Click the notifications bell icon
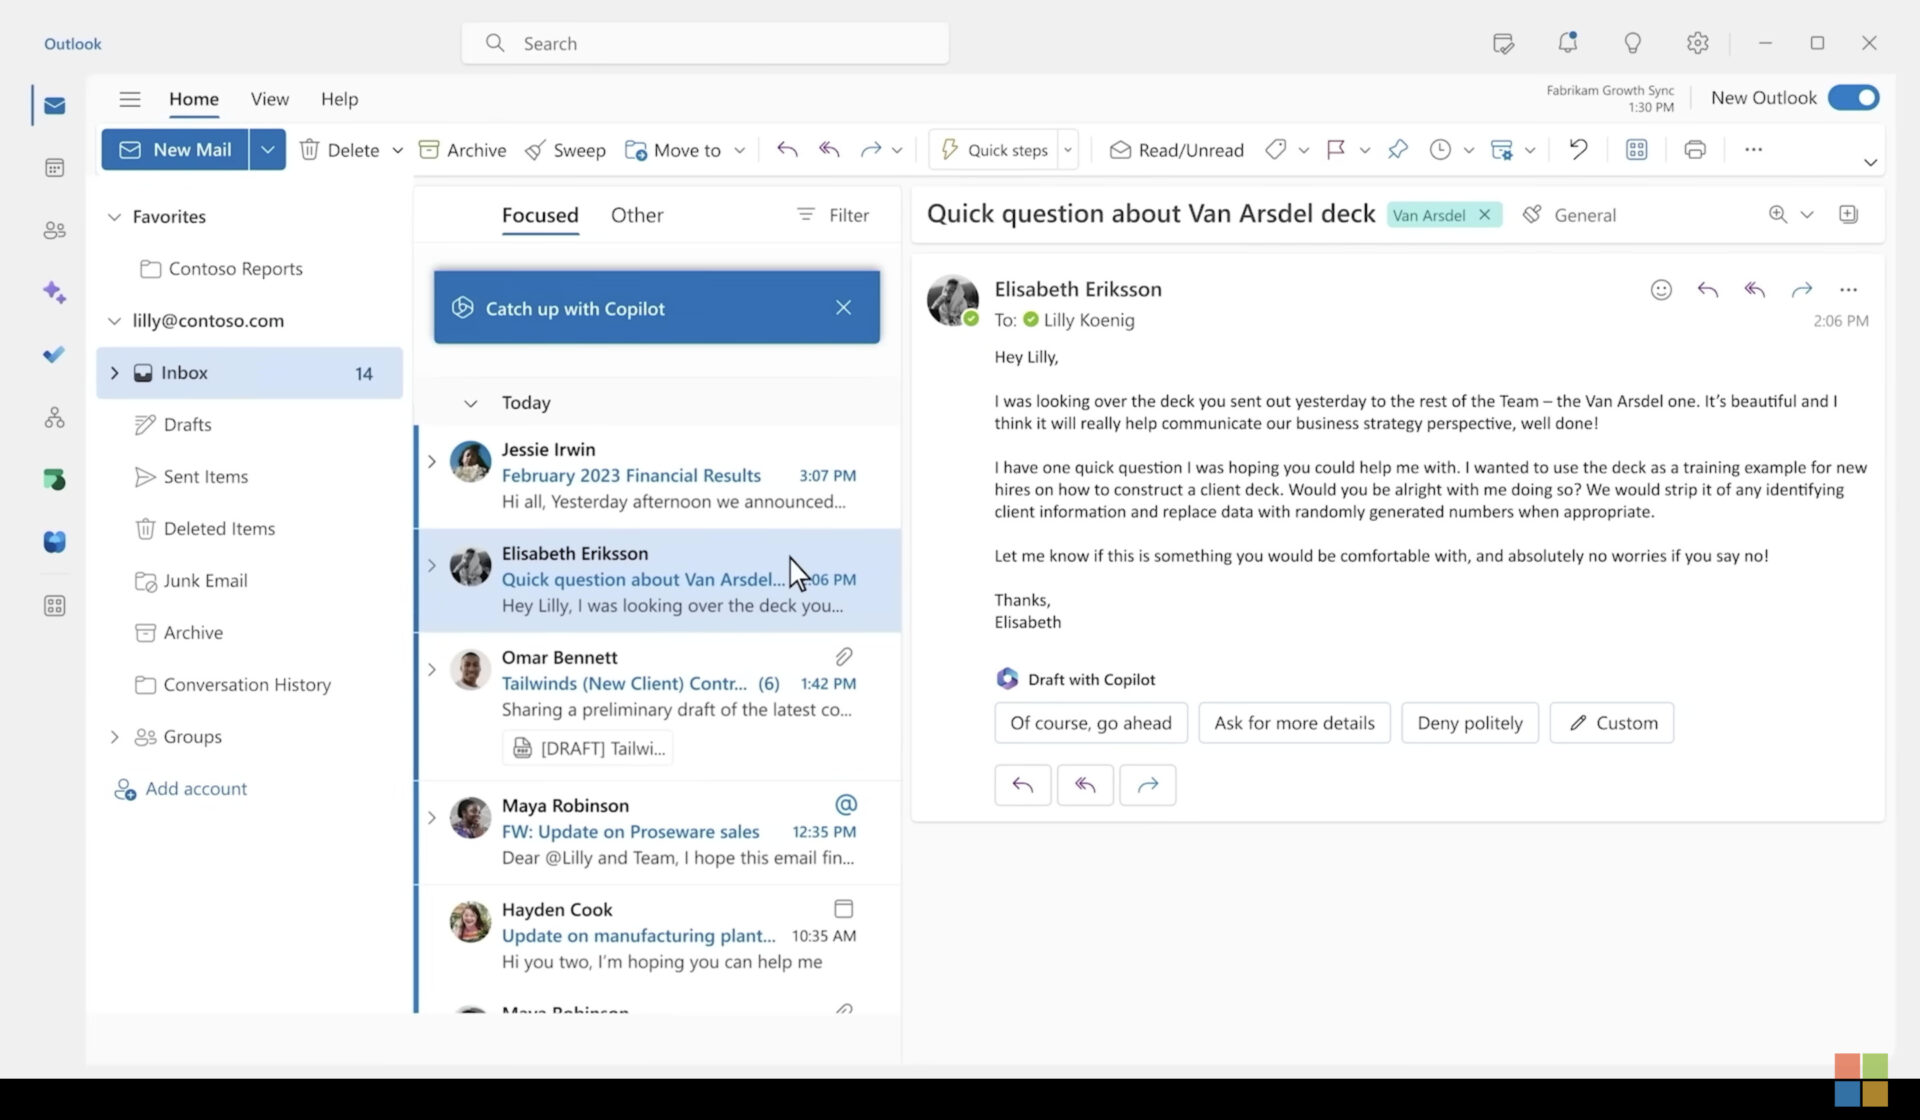 coord(1567,43)
